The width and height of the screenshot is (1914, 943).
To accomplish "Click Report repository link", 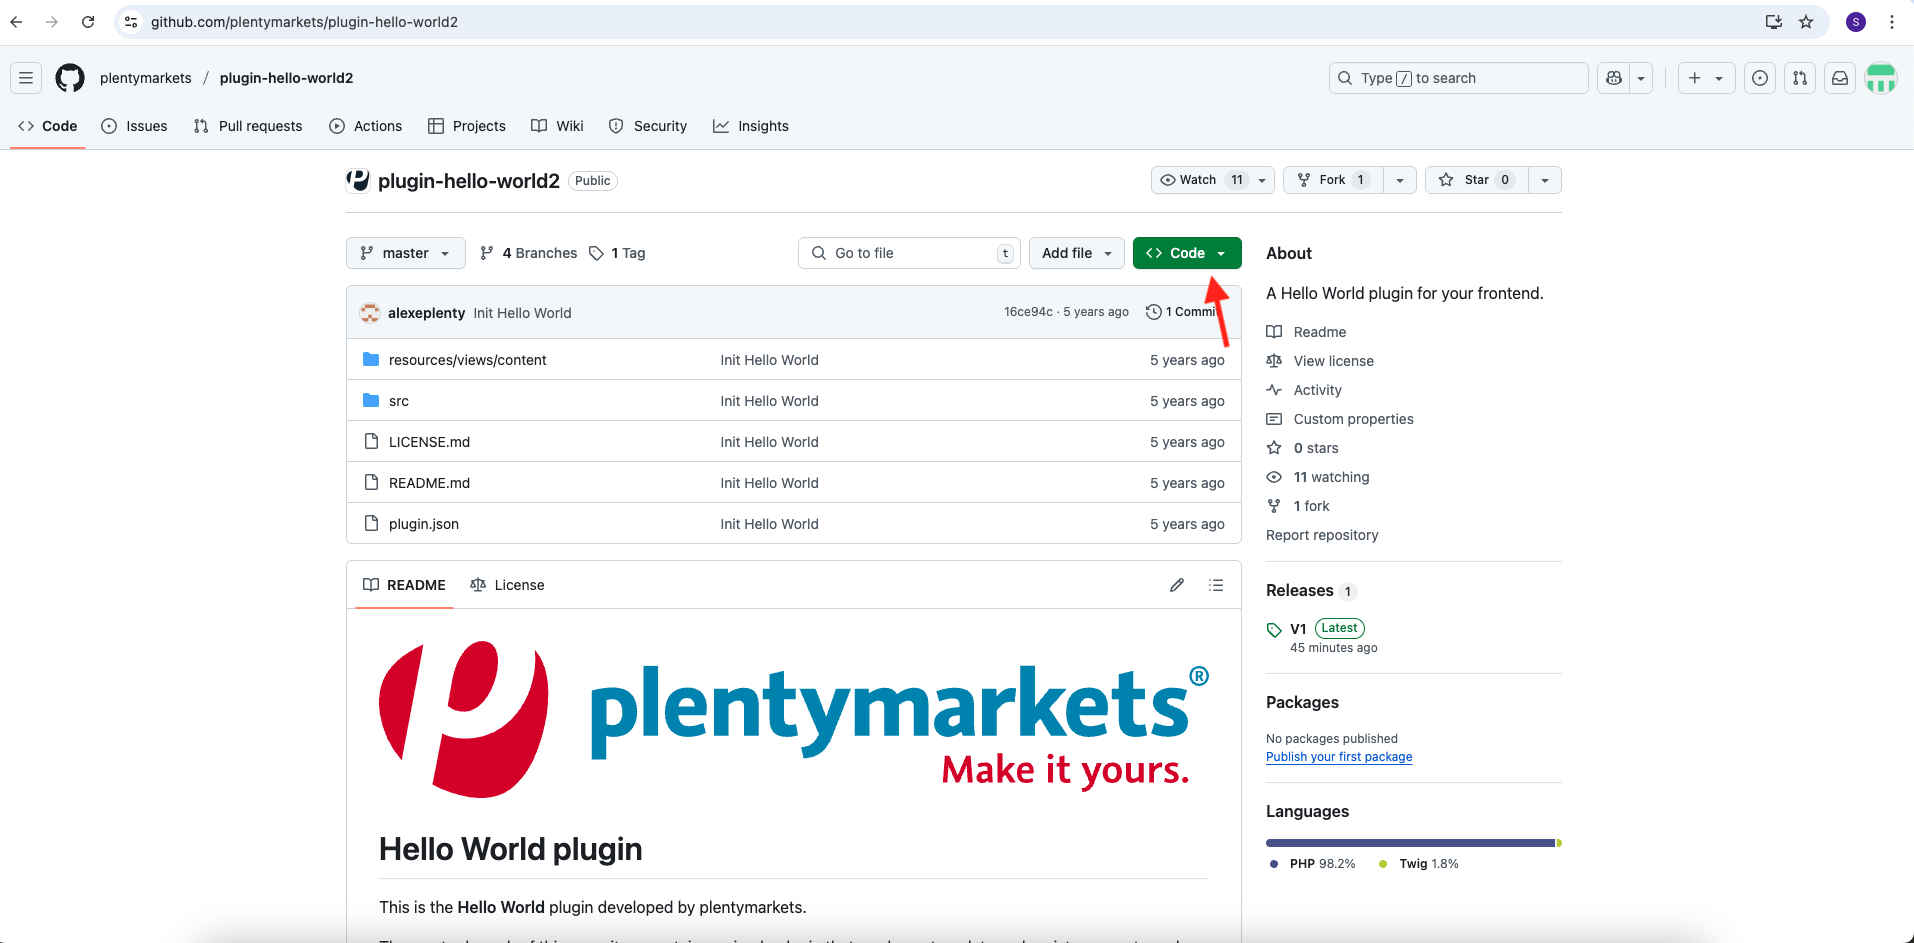I will [x=1322, y=535].
